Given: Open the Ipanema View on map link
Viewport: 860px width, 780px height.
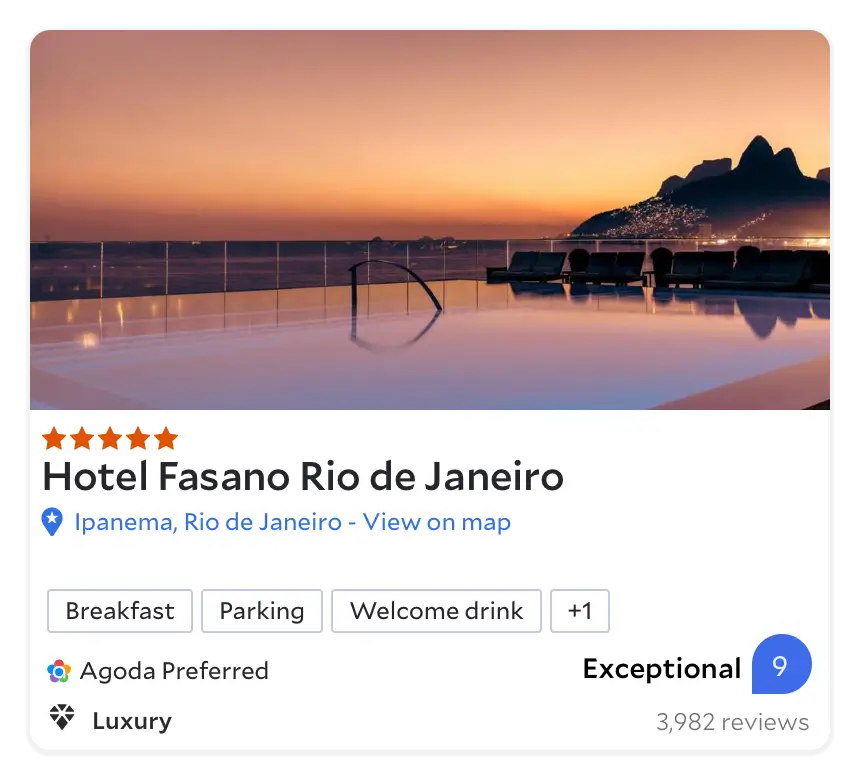Looking at the screenshot, I should click(x=292, y=522).
